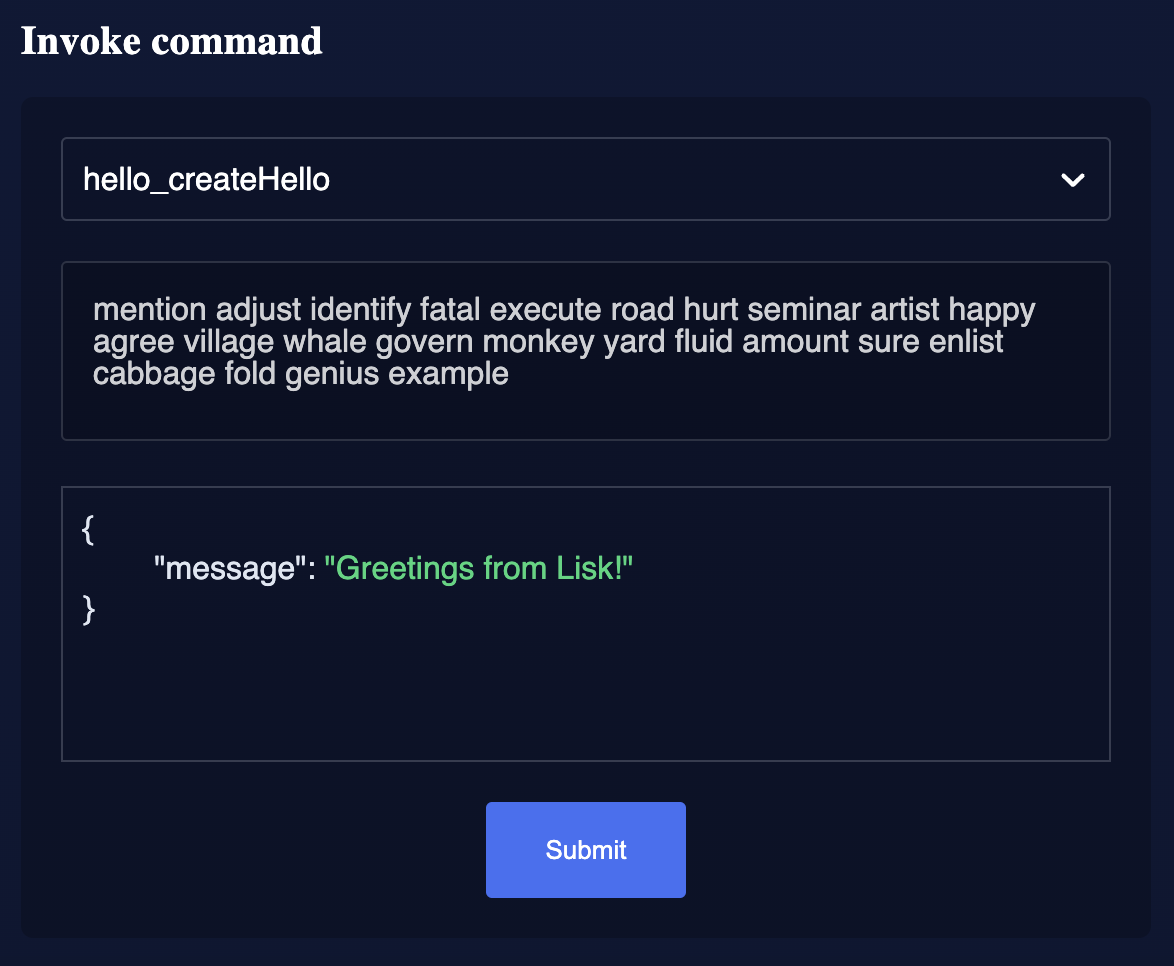1174x966 pixels.
Task: Click the "Greetings from Lisk!" string value
Action: (x=480, y=569)
